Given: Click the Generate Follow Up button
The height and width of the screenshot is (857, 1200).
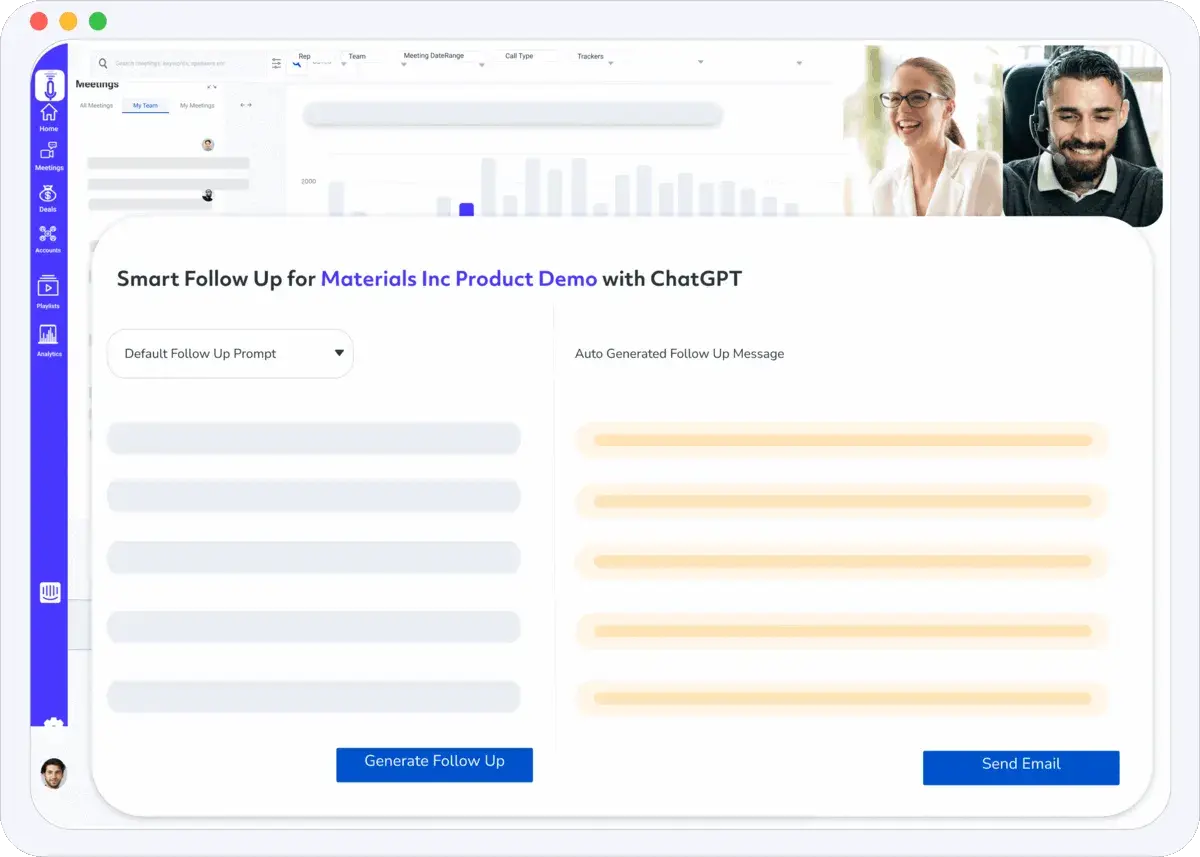Looking at the screenshot, I should point(434,764).
